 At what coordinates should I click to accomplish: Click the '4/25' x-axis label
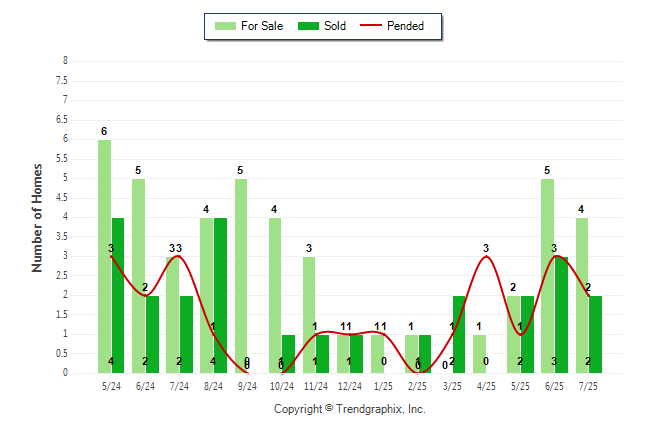click(486, 386)
